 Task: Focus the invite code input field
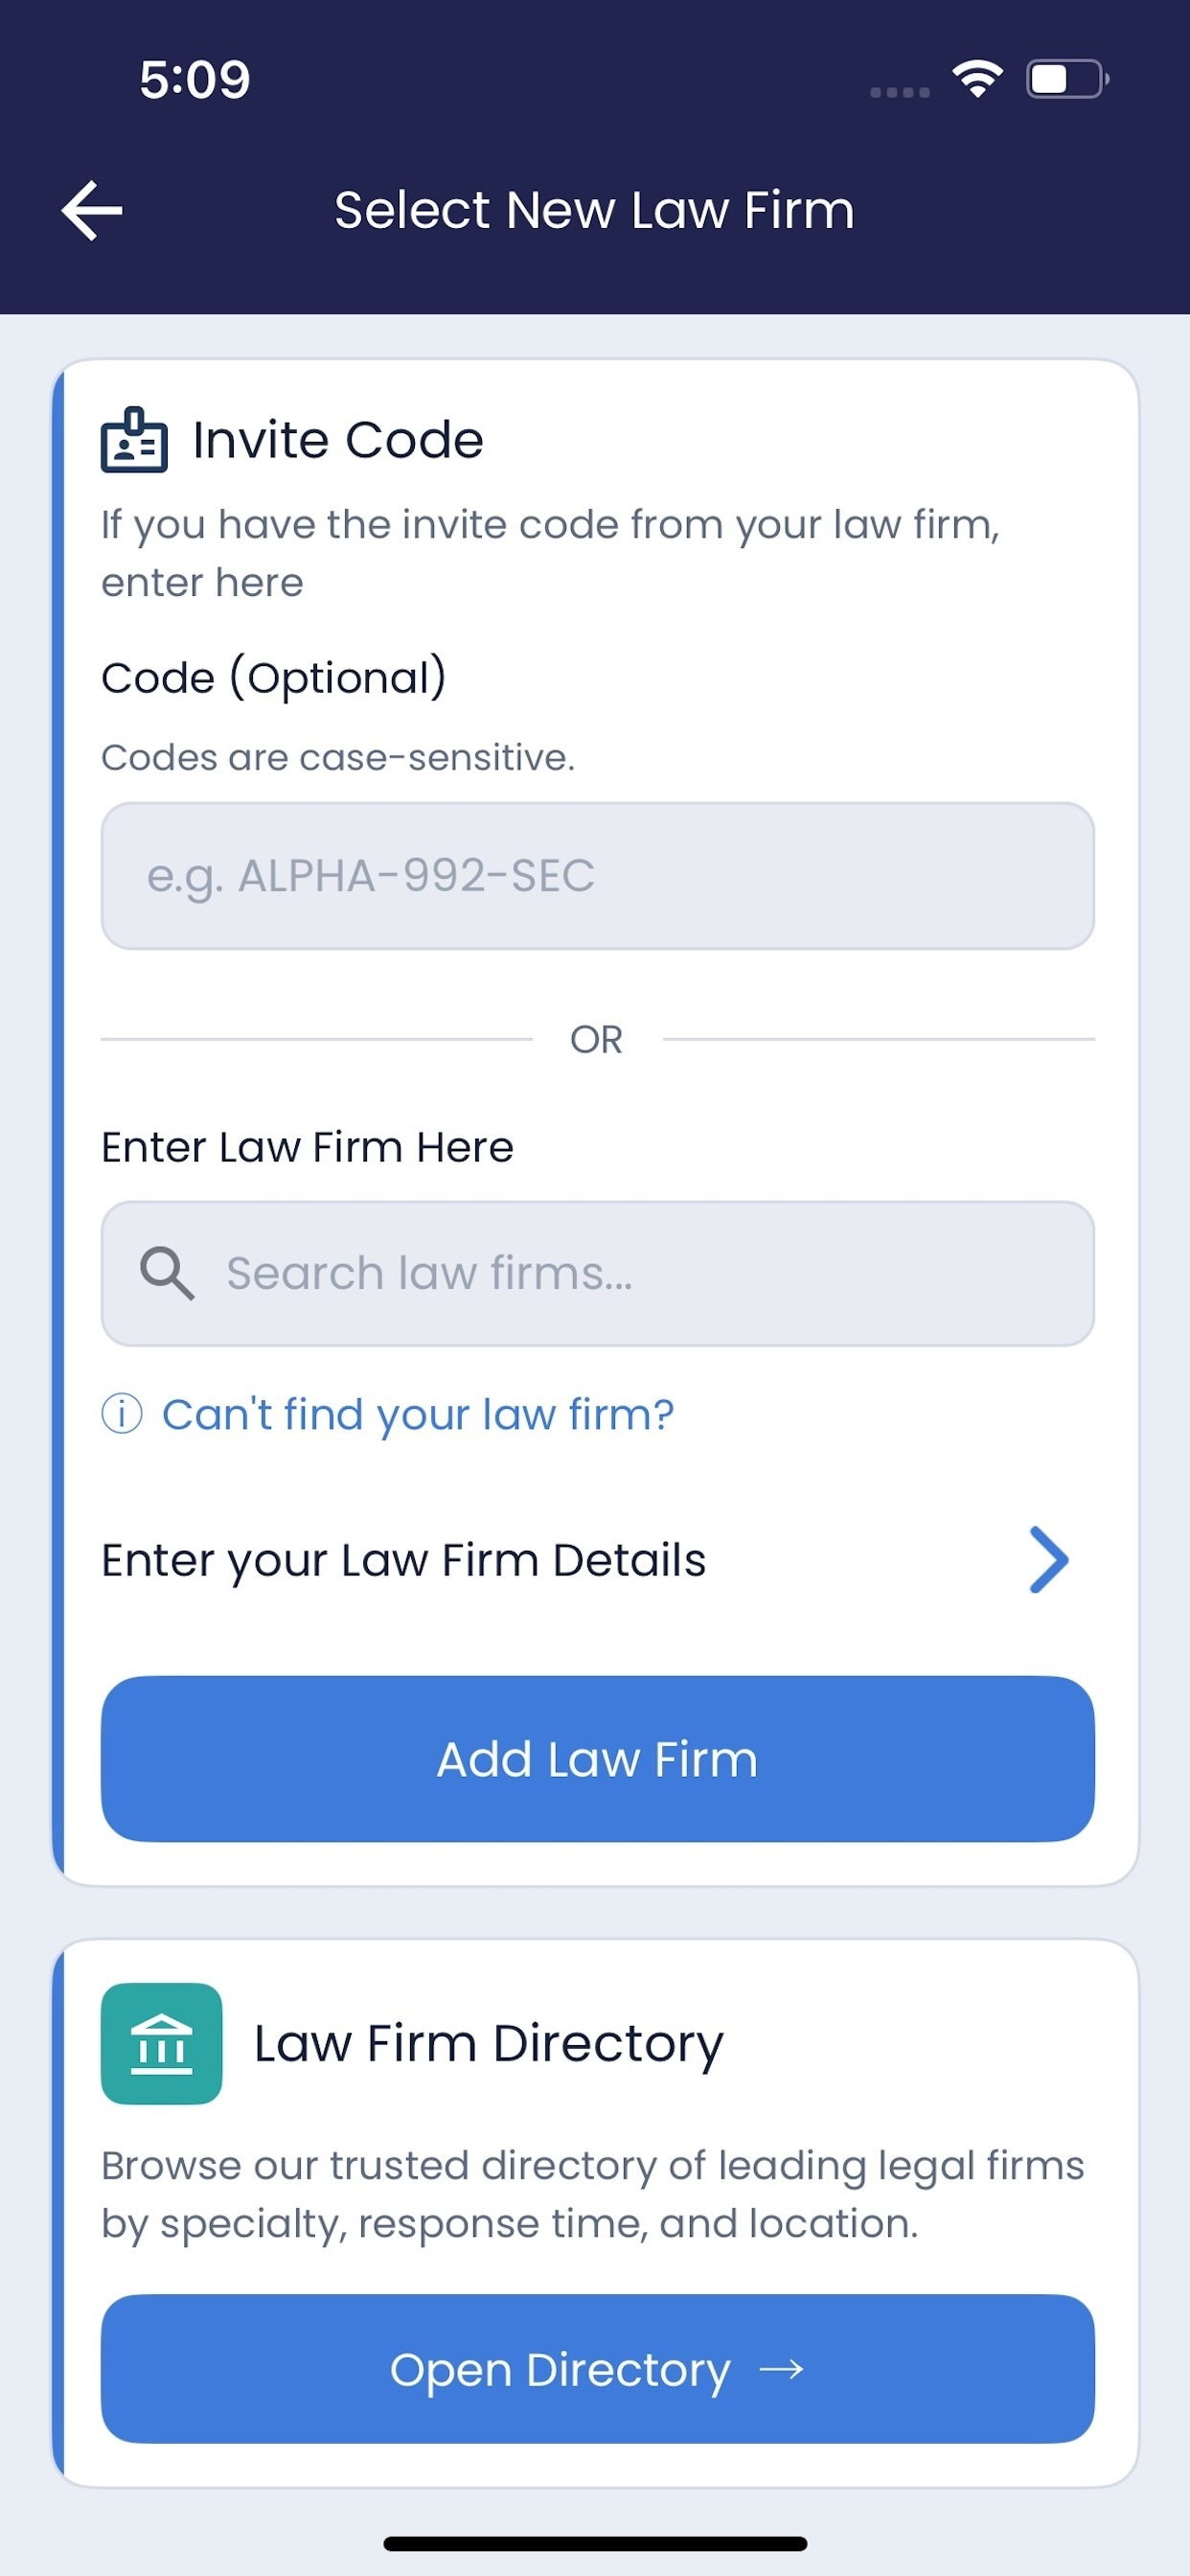[597, 876]
